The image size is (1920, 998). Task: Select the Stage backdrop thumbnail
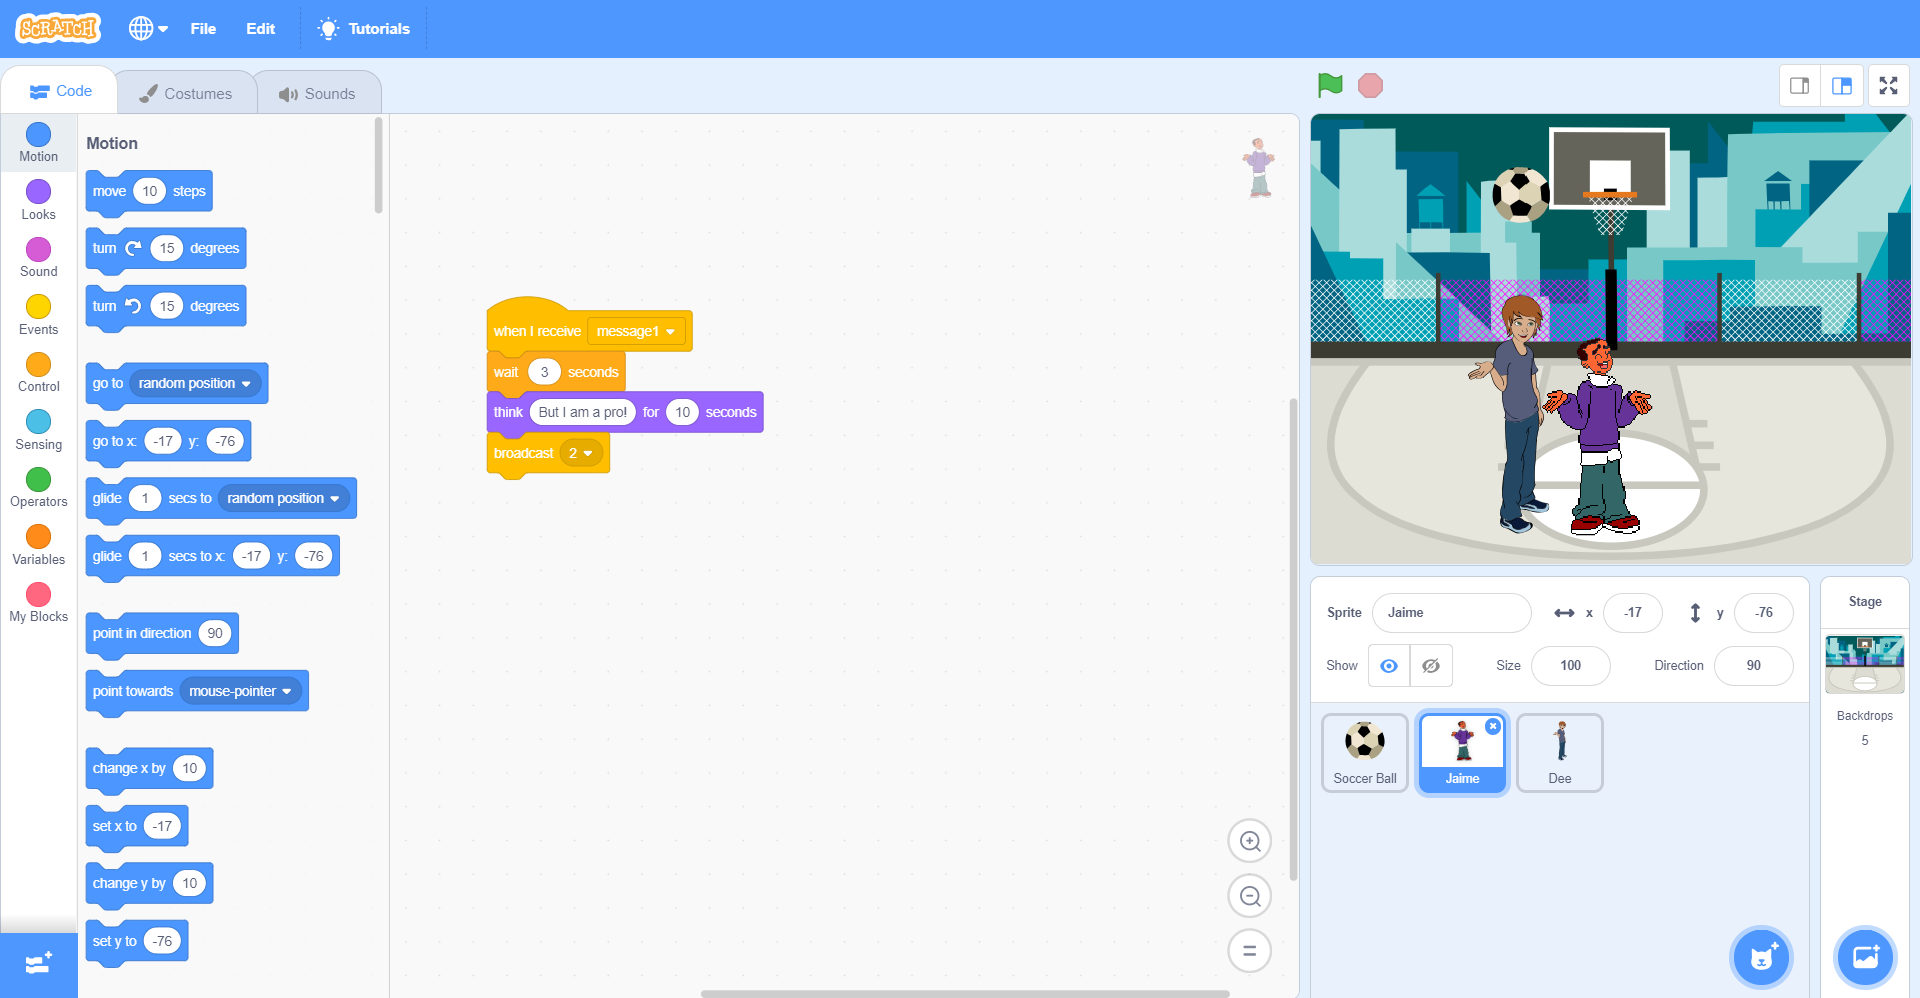tap(1865, 664)
